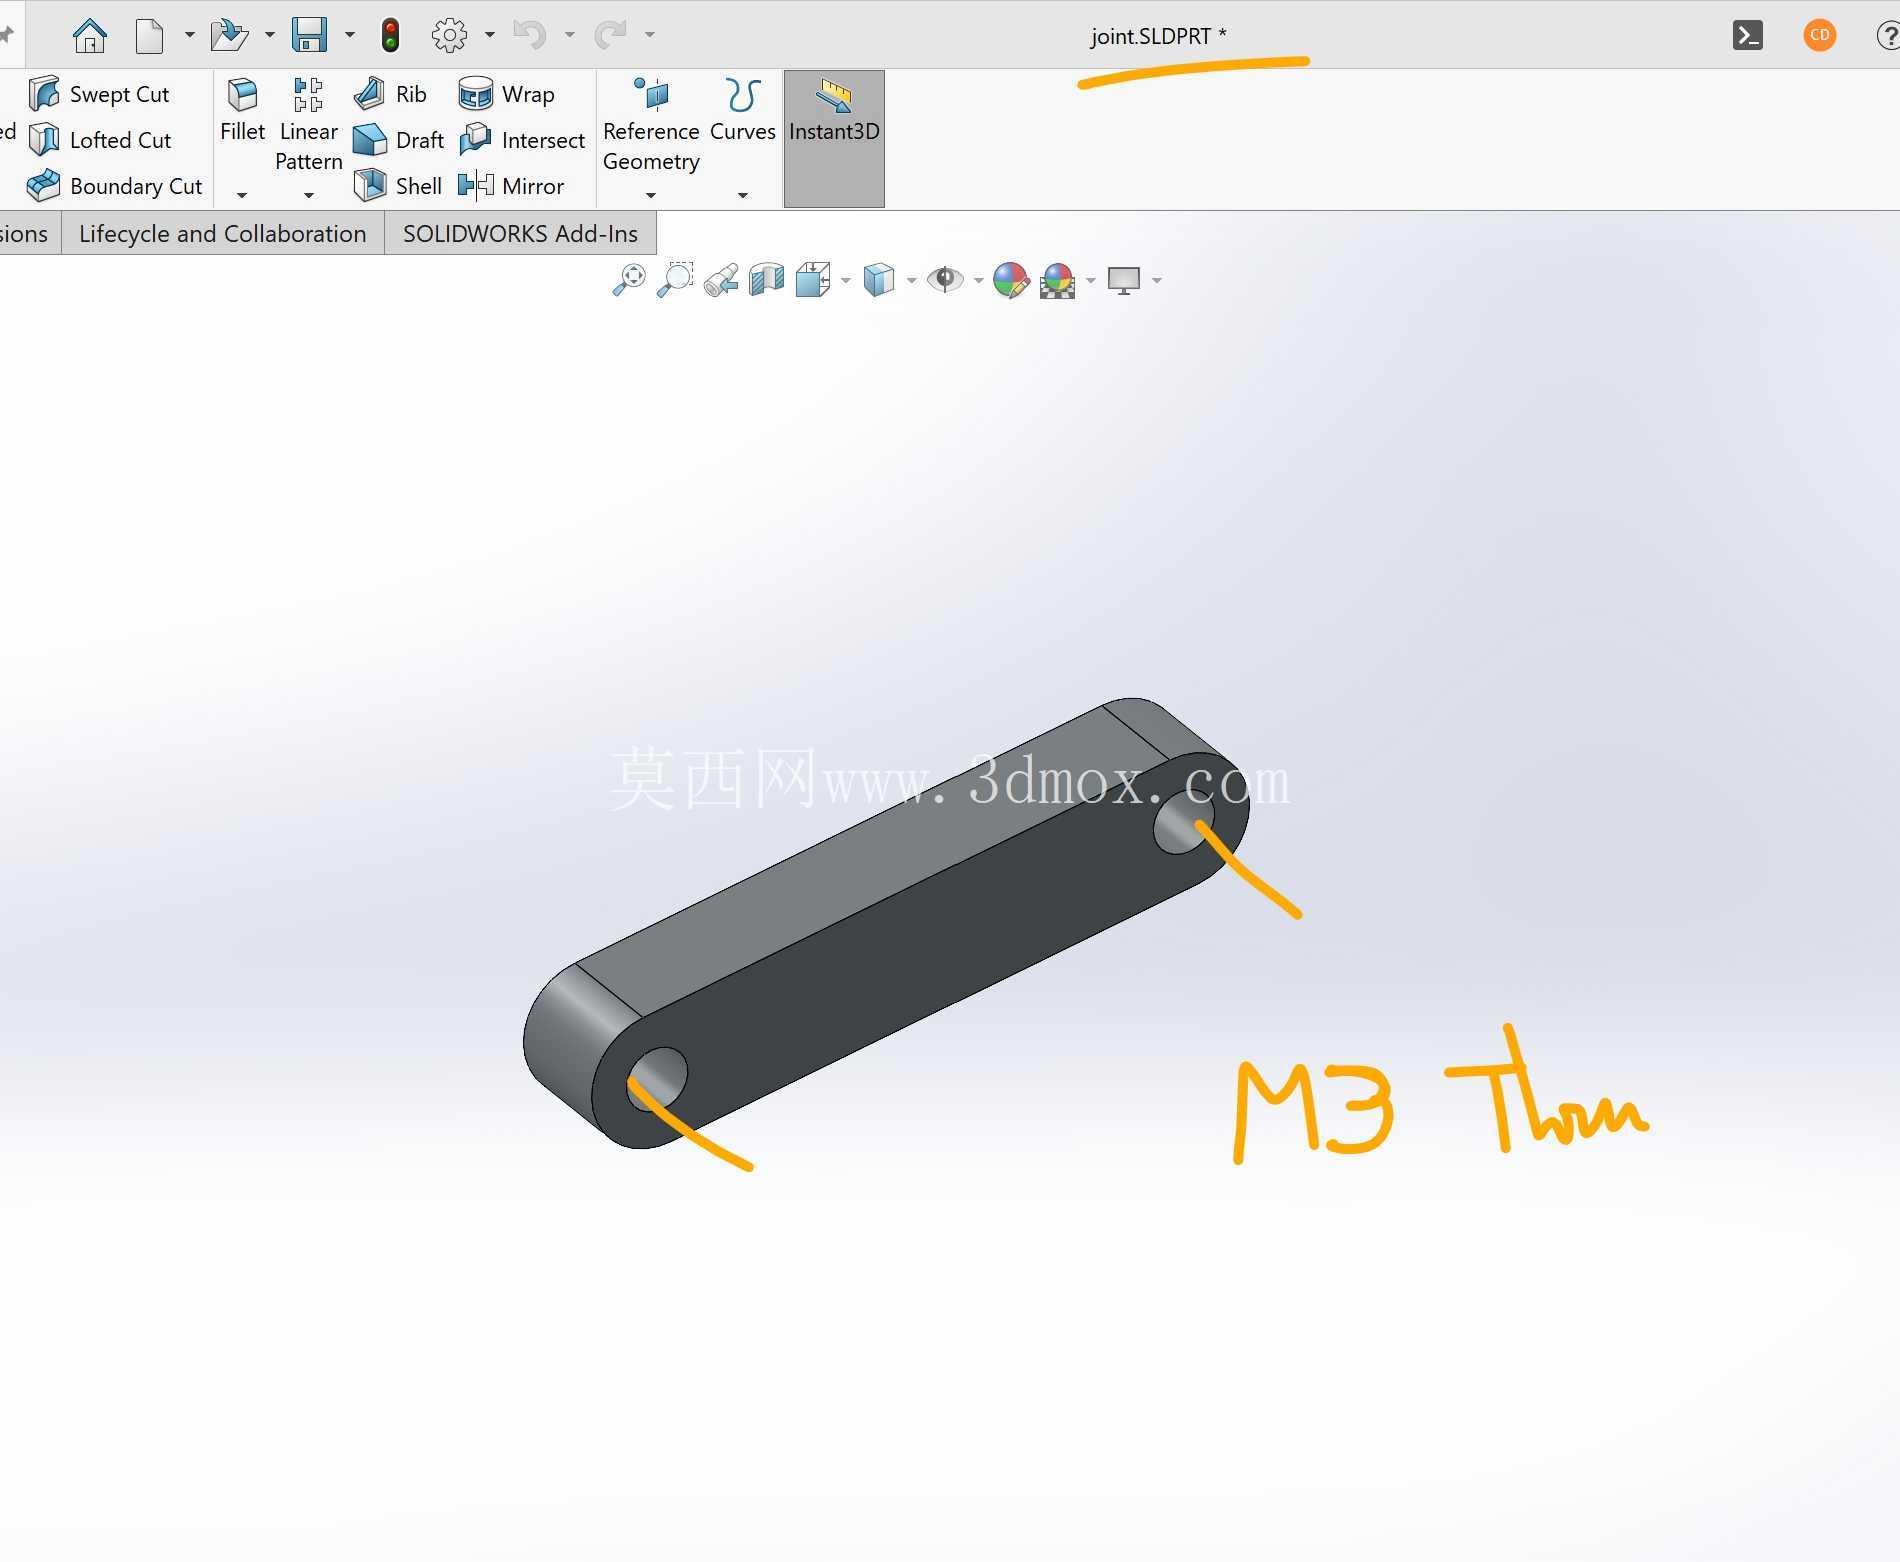Toggle Instant3D mode
1900x1562 pixels.
point(834,139)
